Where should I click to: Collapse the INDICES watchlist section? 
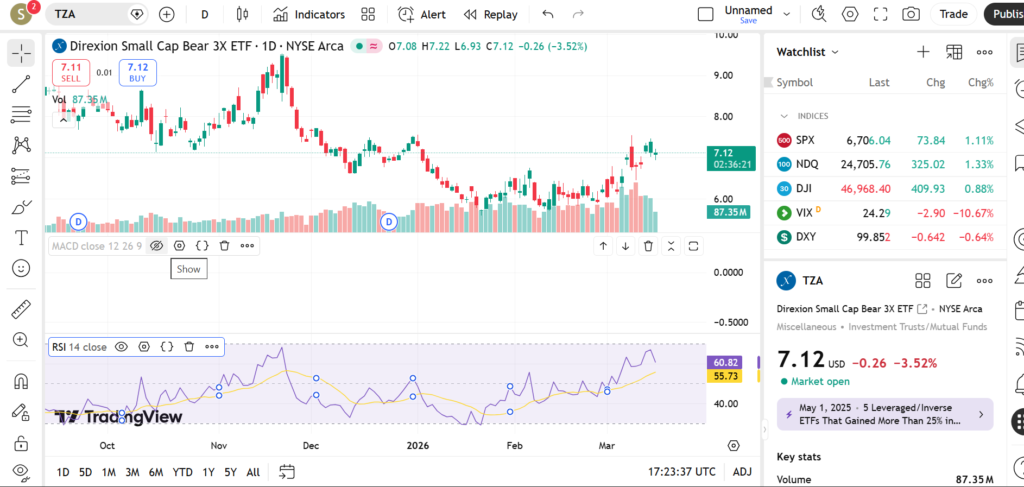tap(785, 116)
